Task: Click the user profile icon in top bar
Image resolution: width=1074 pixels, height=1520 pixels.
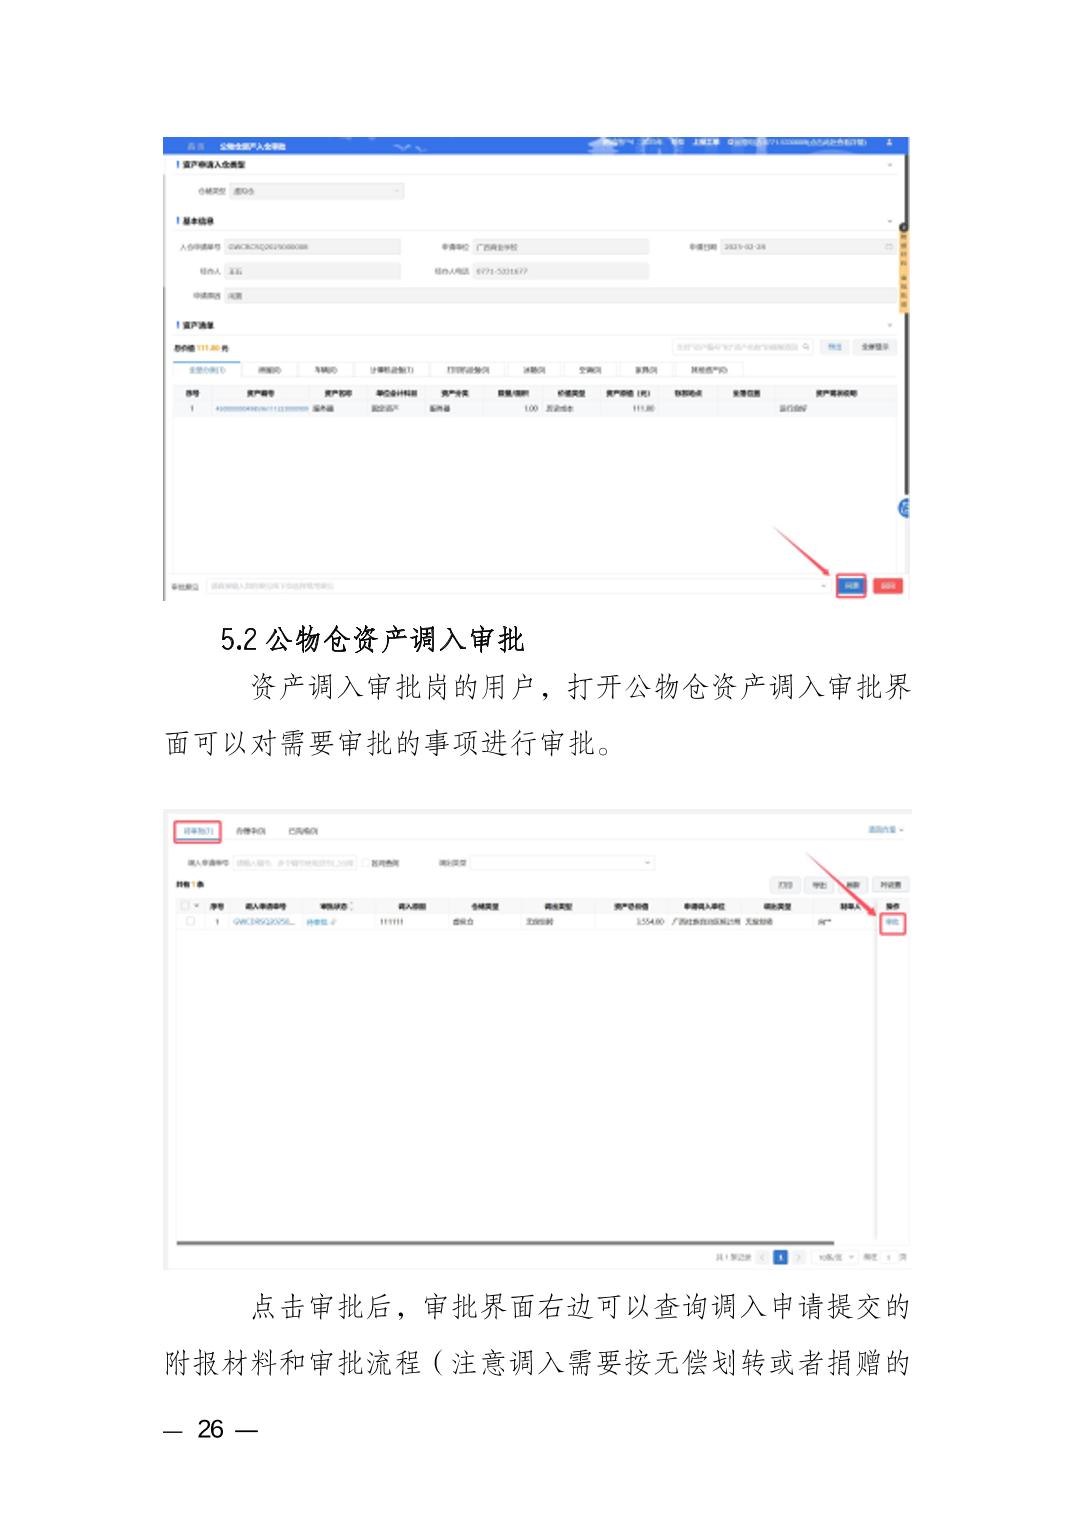Action: (x=889, y=145)
